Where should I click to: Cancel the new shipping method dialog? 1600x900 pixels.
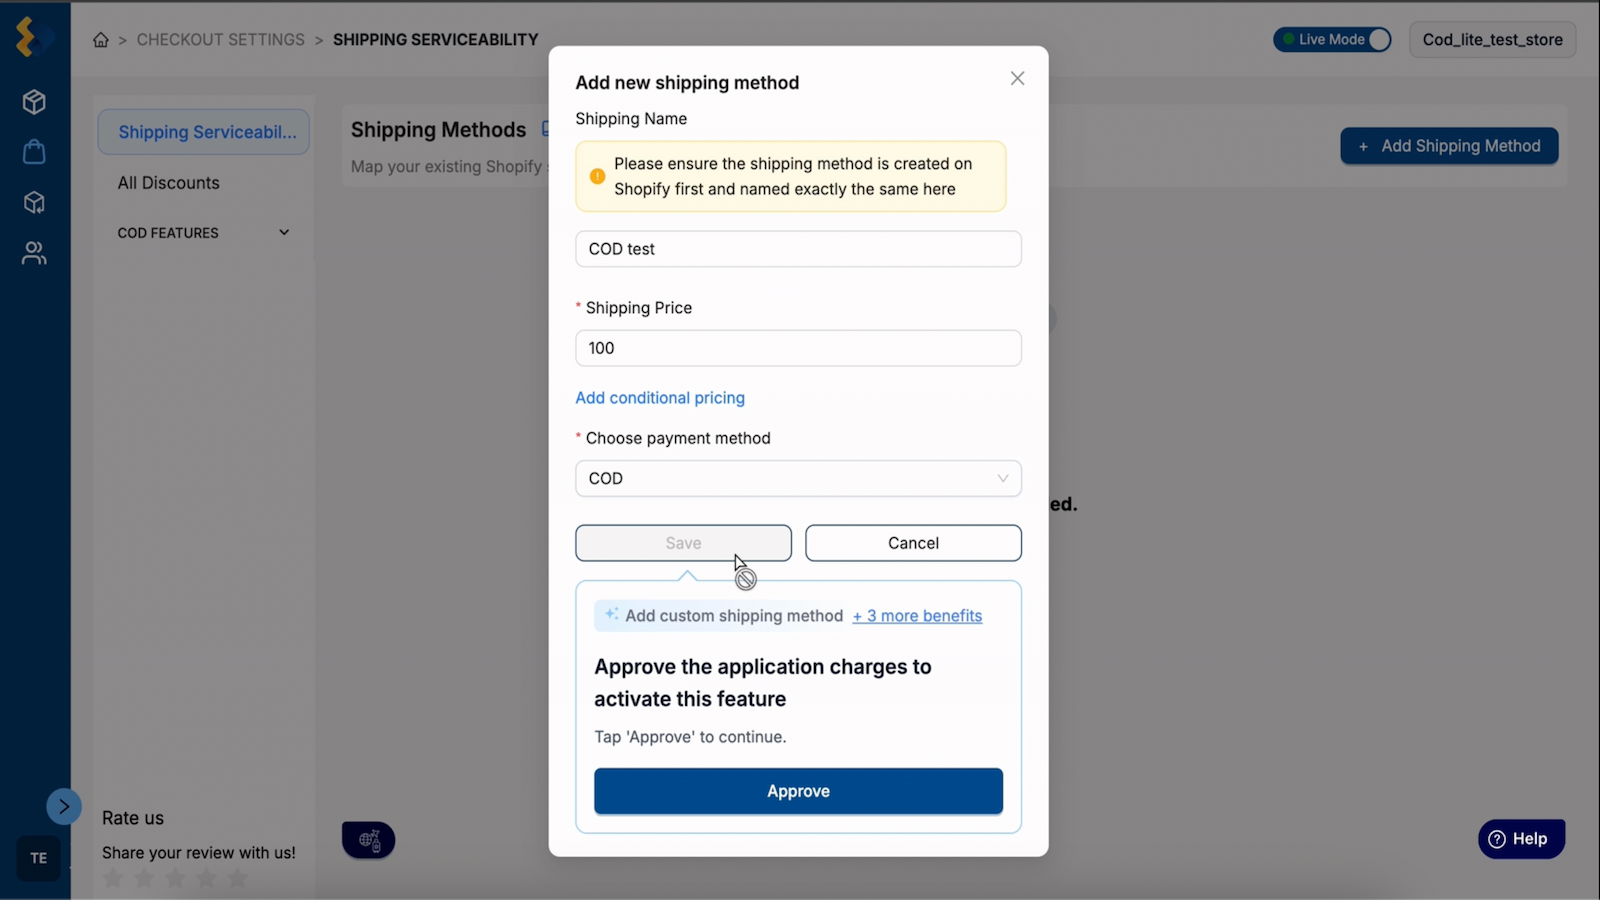point(913,543)
